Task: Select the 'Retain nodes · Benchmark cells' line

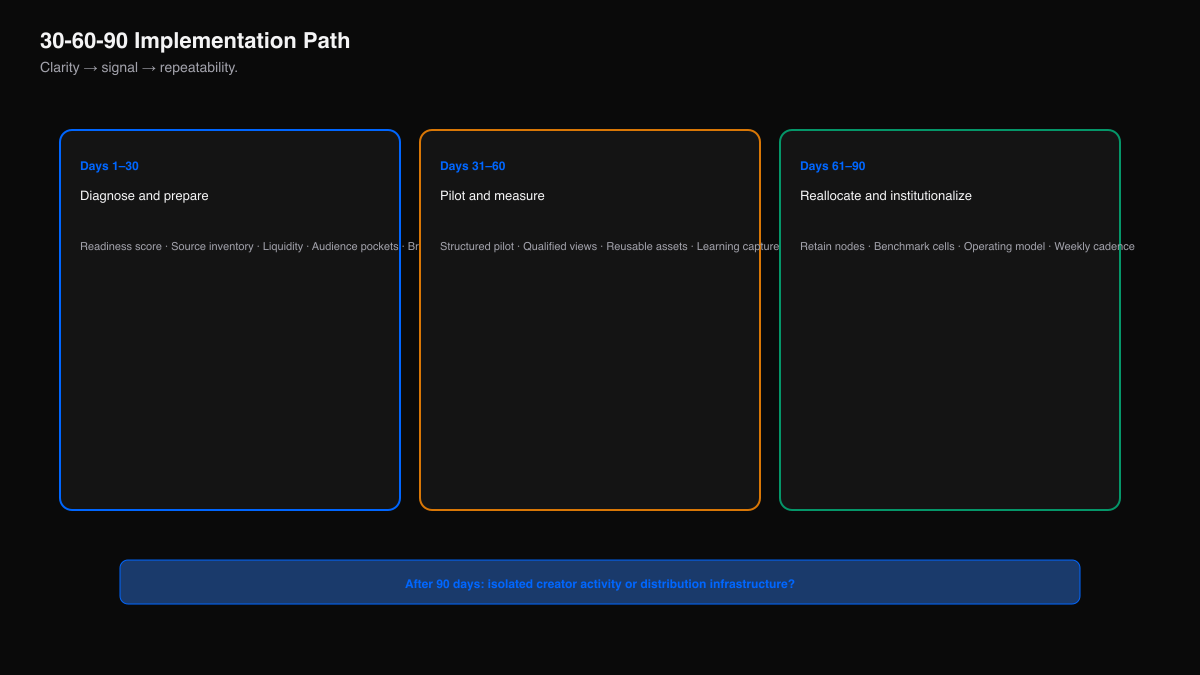Action: tap(967, 246)
